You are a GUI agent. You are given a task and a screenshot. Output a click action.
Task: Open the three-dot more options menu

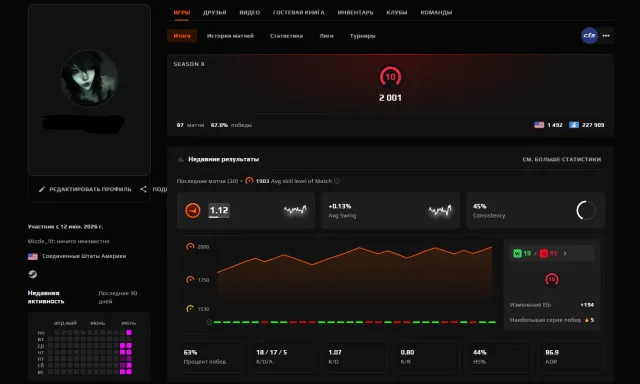pos(606,36)
